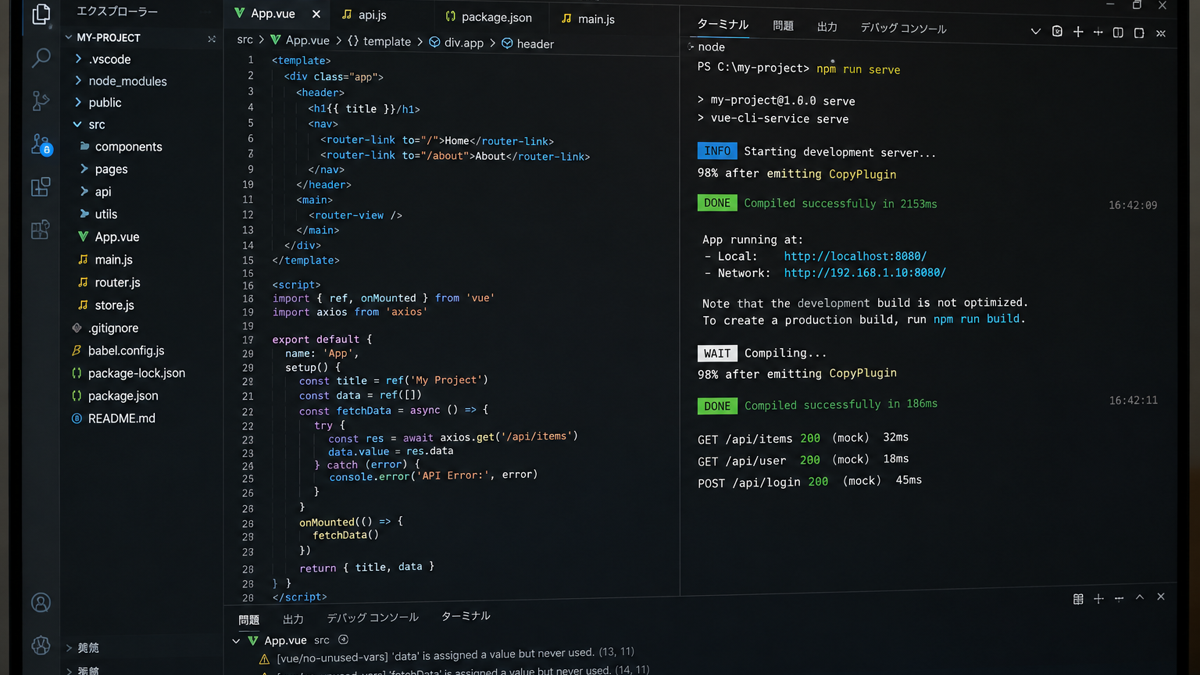The height and width of the screenshot is (675, 1200).
Task: Click the terminal launch profile icon
Action: pyautogui.click(x=1057, y=32)
